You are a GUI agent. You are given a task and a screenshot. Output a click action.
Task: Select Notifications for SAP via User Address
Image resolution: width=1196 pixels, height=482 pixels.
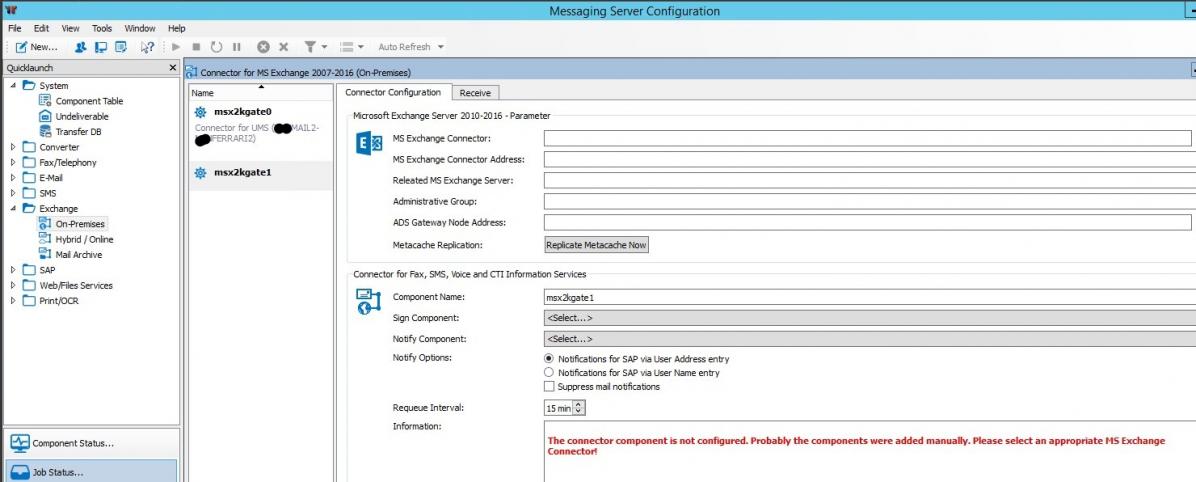(548, 358)
